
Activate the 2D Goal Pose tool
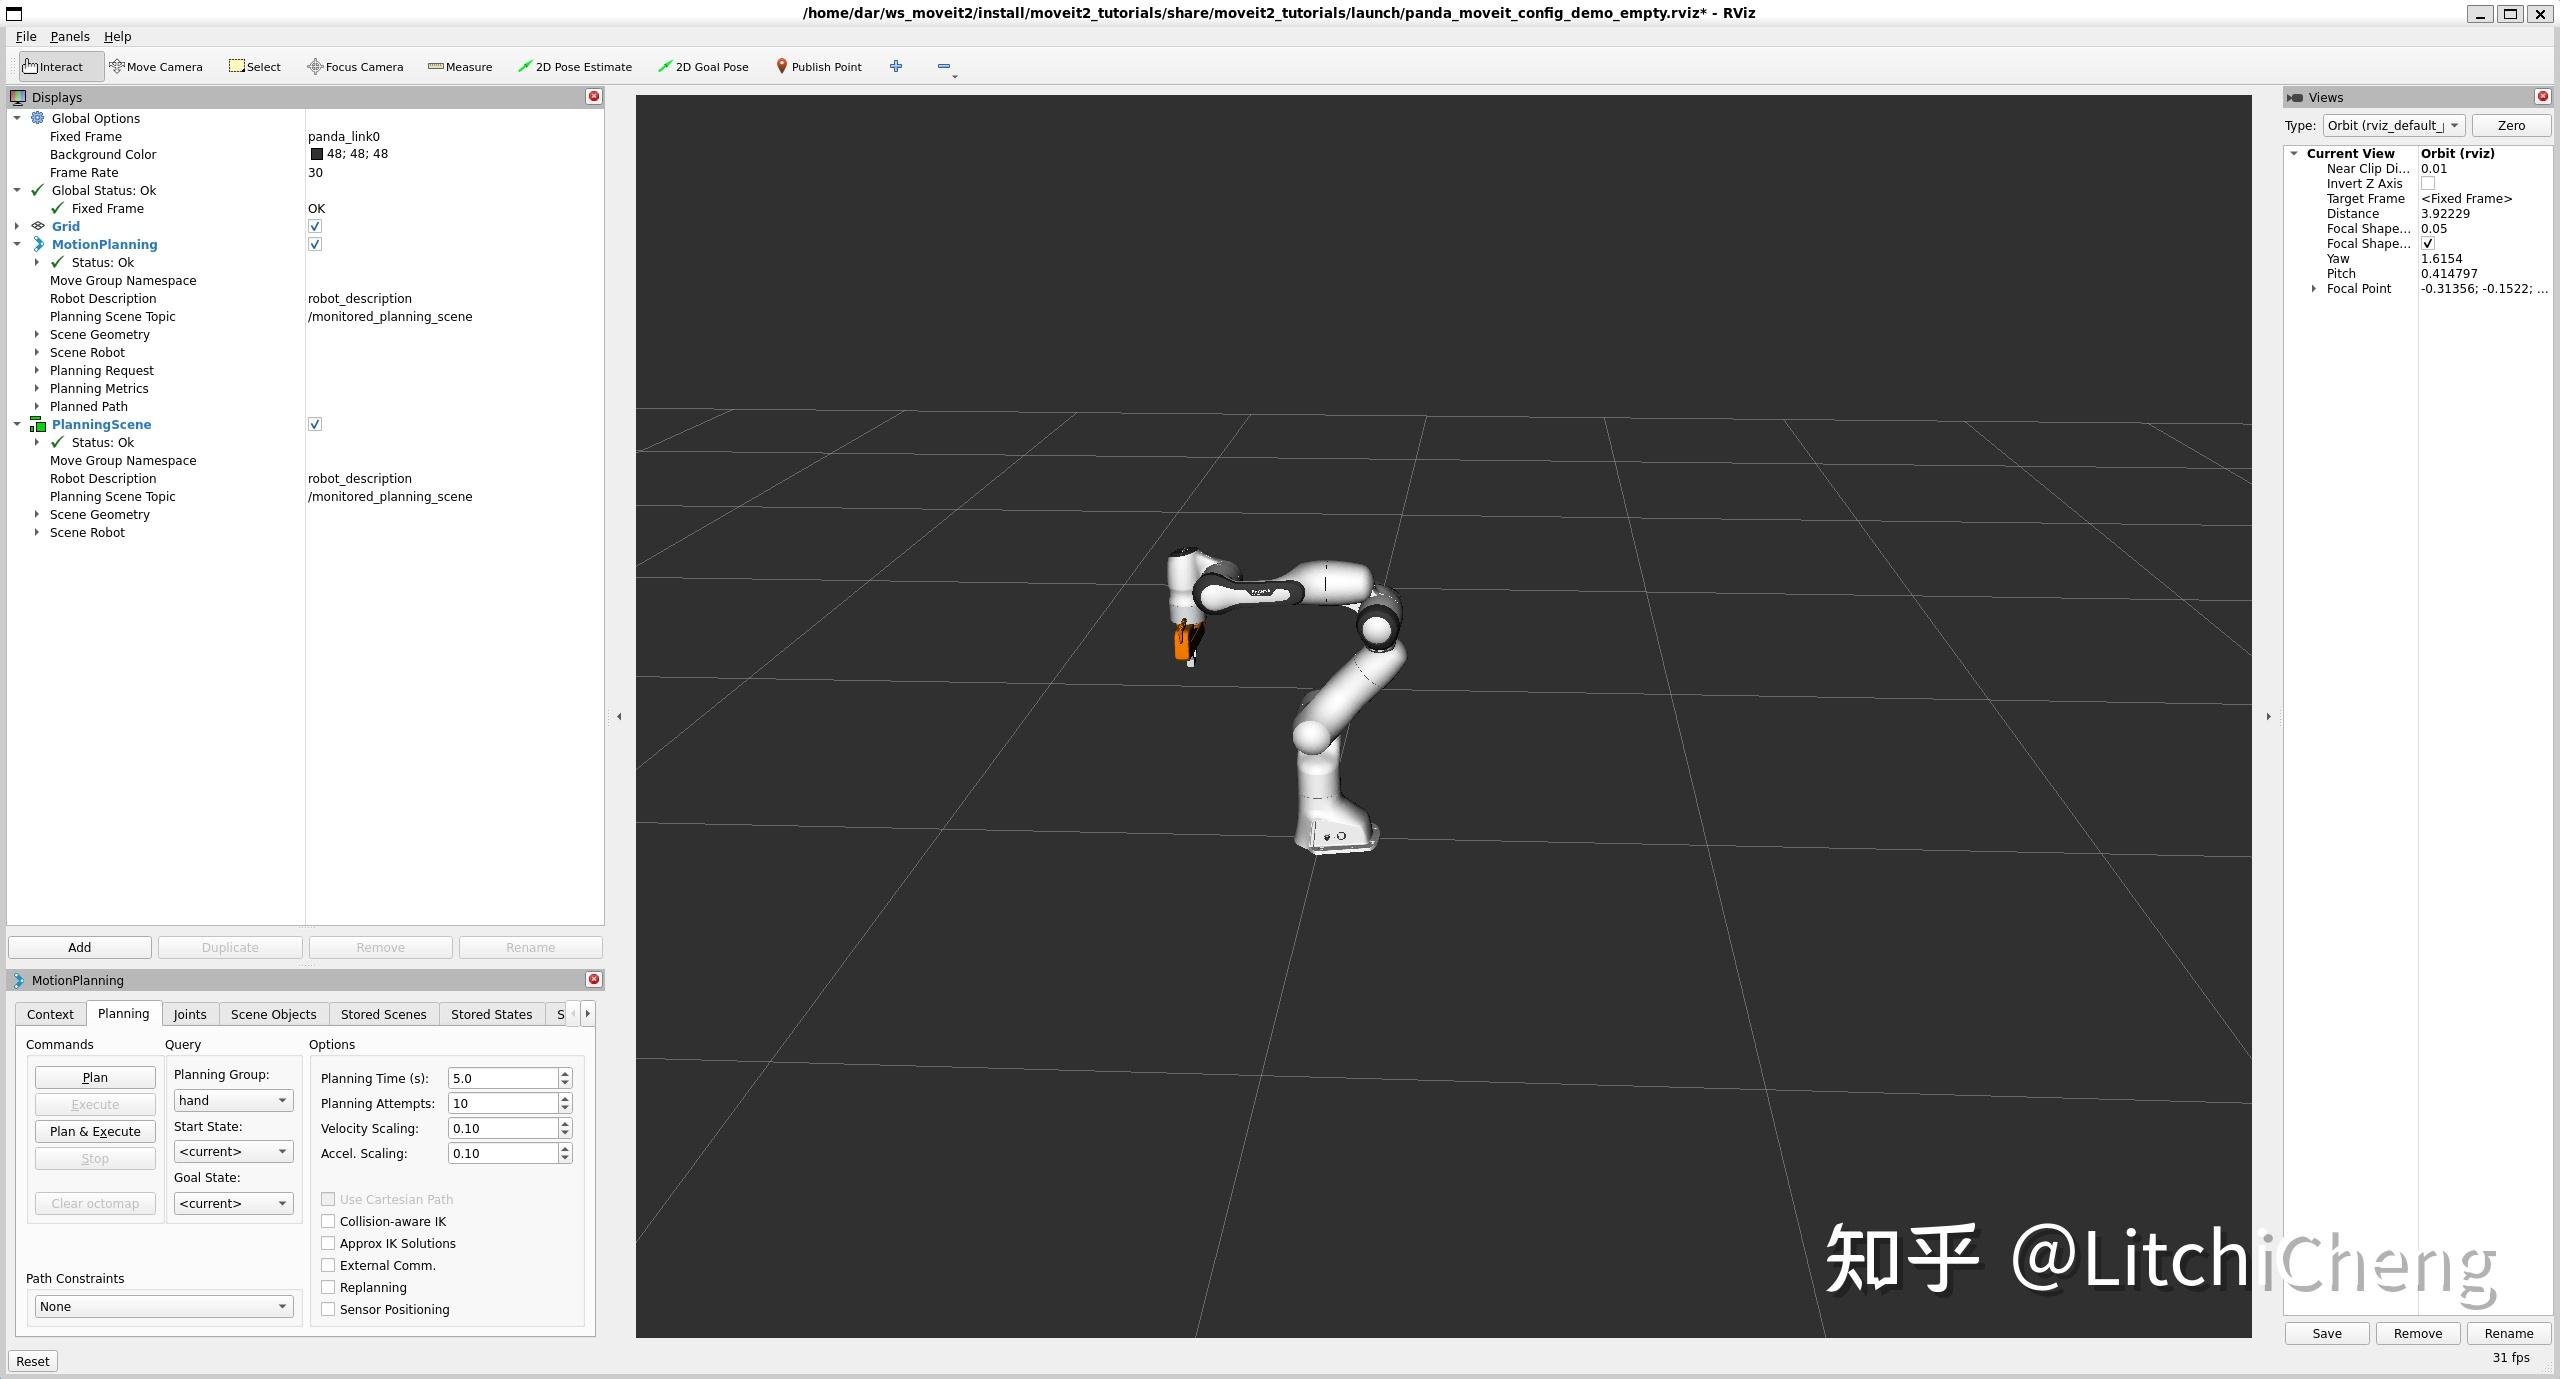pyautogui.click(x=703, y=66)
